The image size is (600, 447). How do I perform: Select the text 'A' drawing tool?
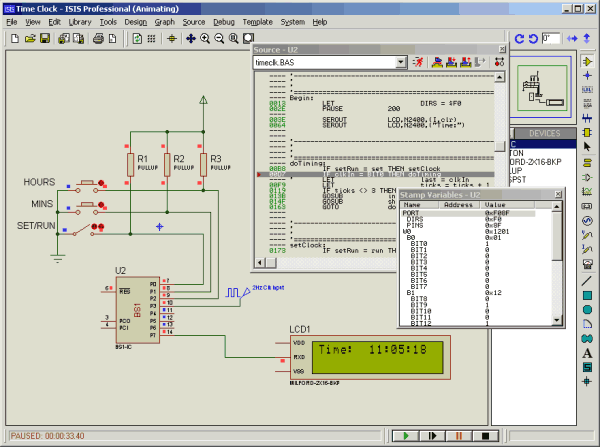[587, 352]
